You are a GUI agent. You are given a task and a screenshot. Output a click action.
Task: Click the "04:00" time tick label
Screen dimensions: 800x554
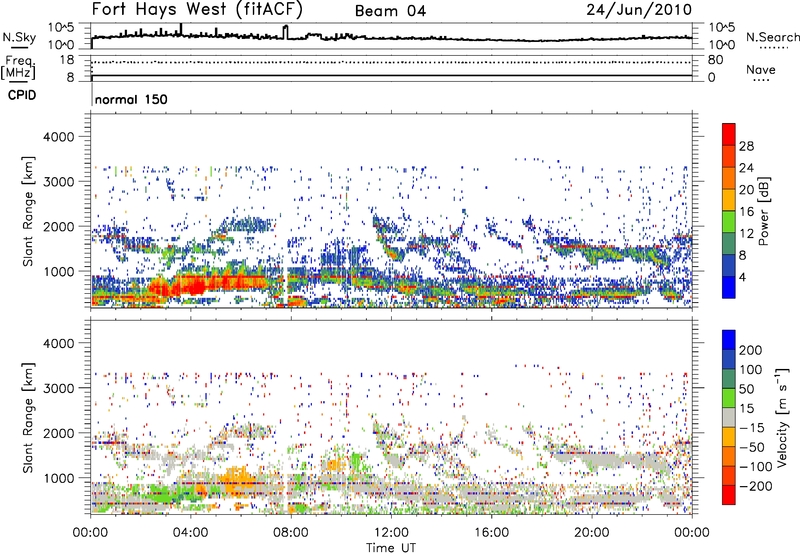click(190, 532)
